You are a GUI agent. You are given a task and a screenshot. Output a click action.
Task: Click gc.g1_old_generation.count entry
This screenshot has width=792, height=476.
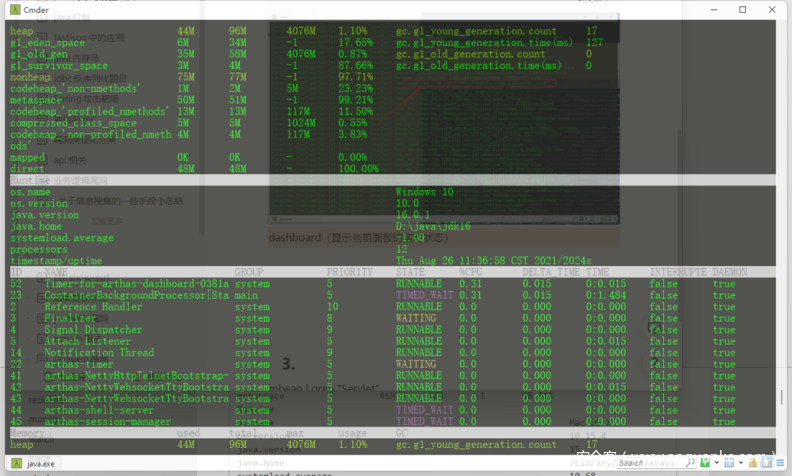470,54
